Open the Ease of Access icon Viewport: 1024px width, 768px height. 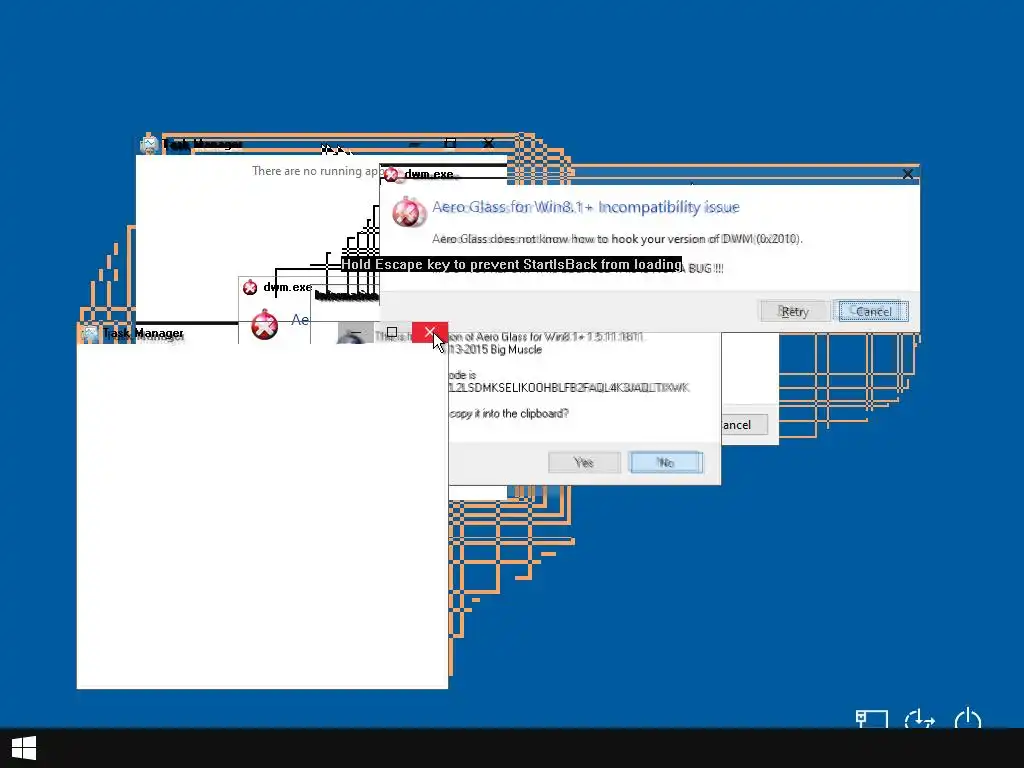pos(920,720)
